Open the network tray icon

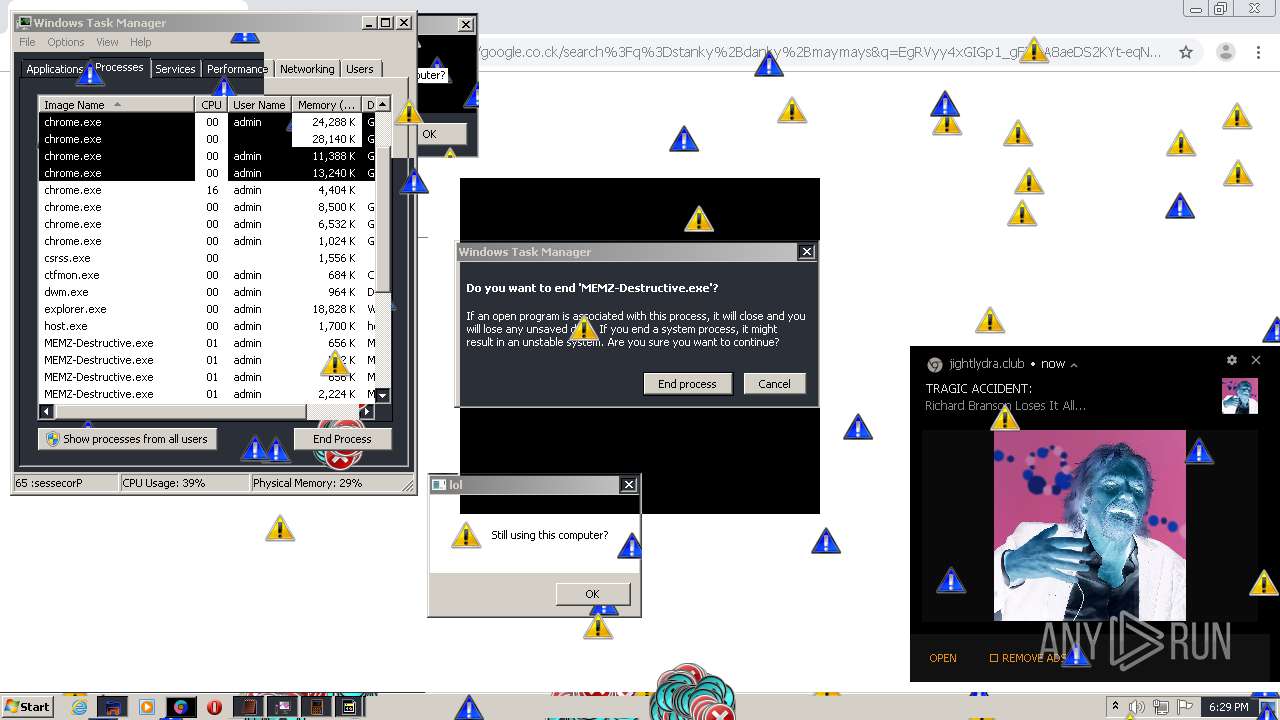[x=1161, y=707]
